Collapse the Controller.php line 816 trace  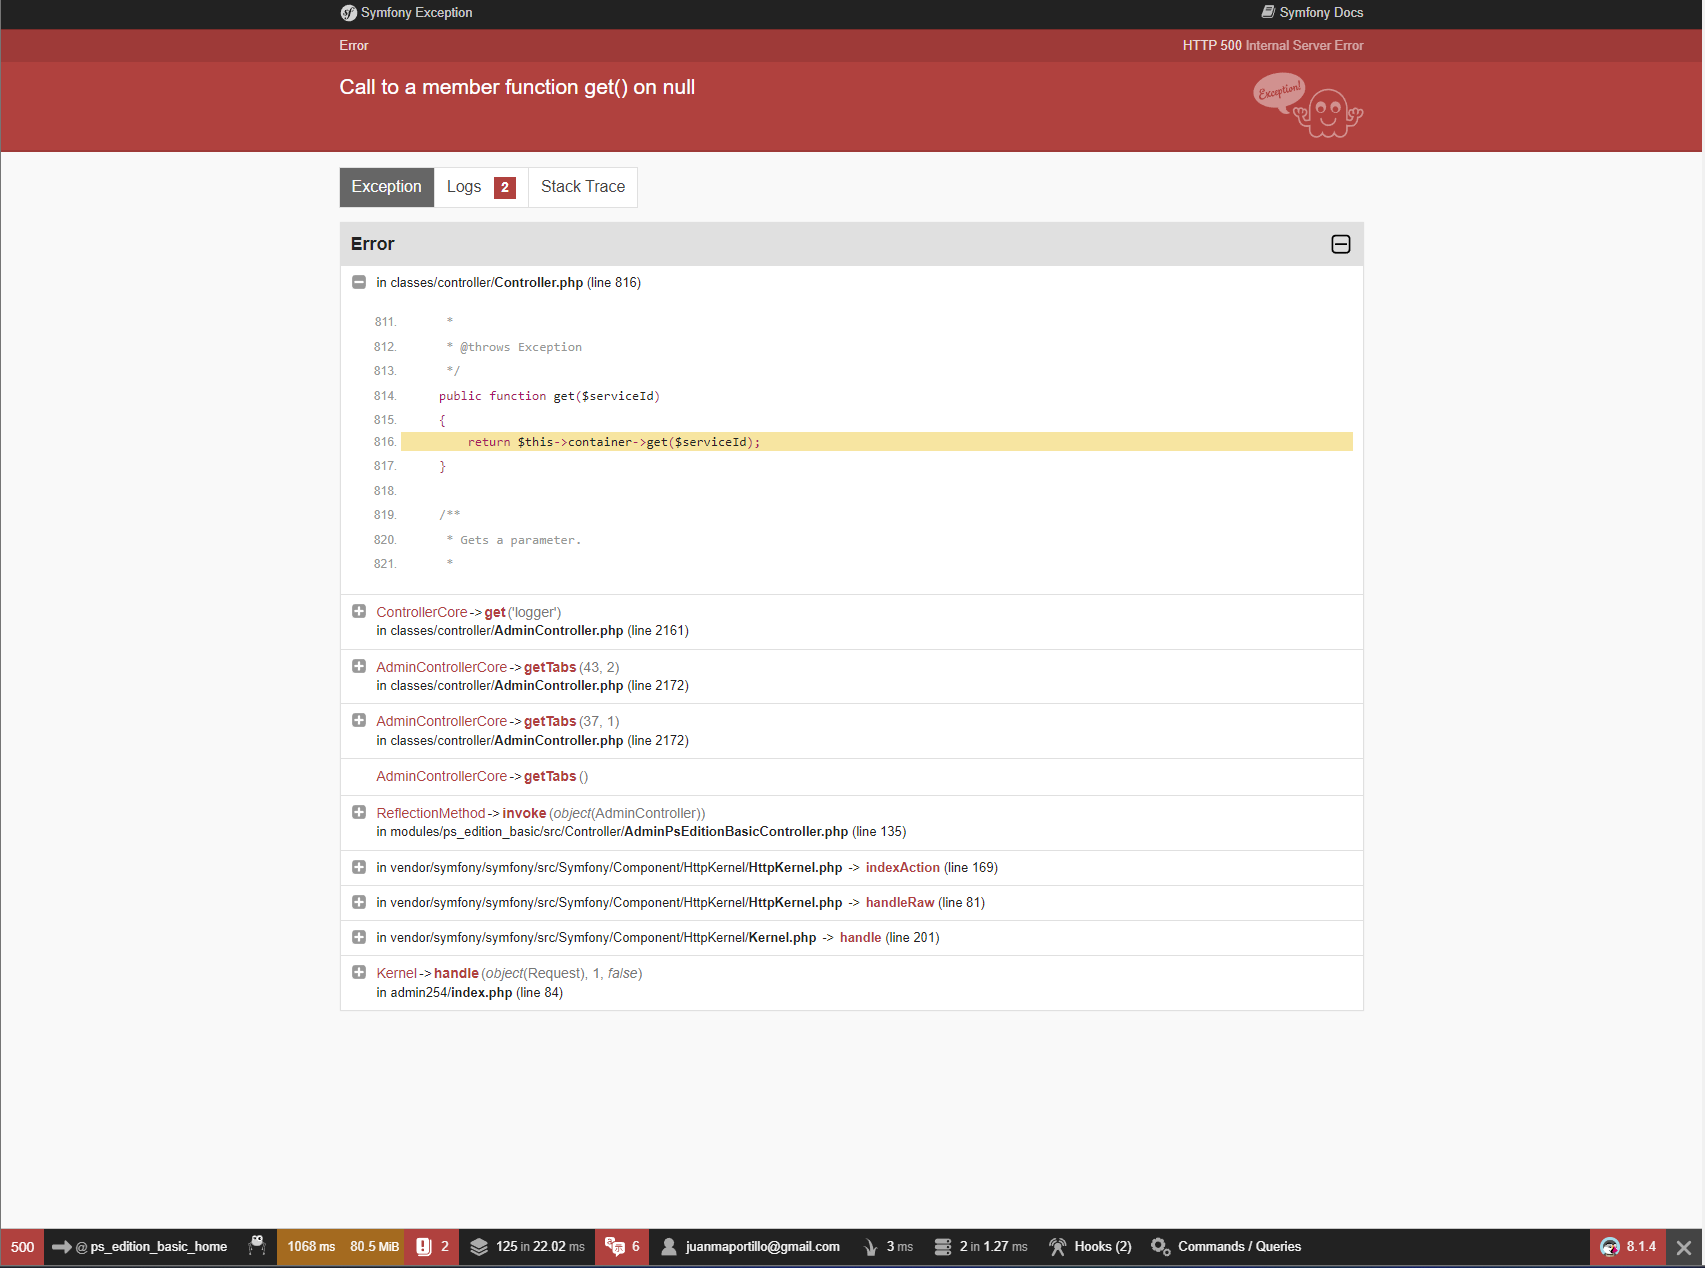tap(359, 282)
